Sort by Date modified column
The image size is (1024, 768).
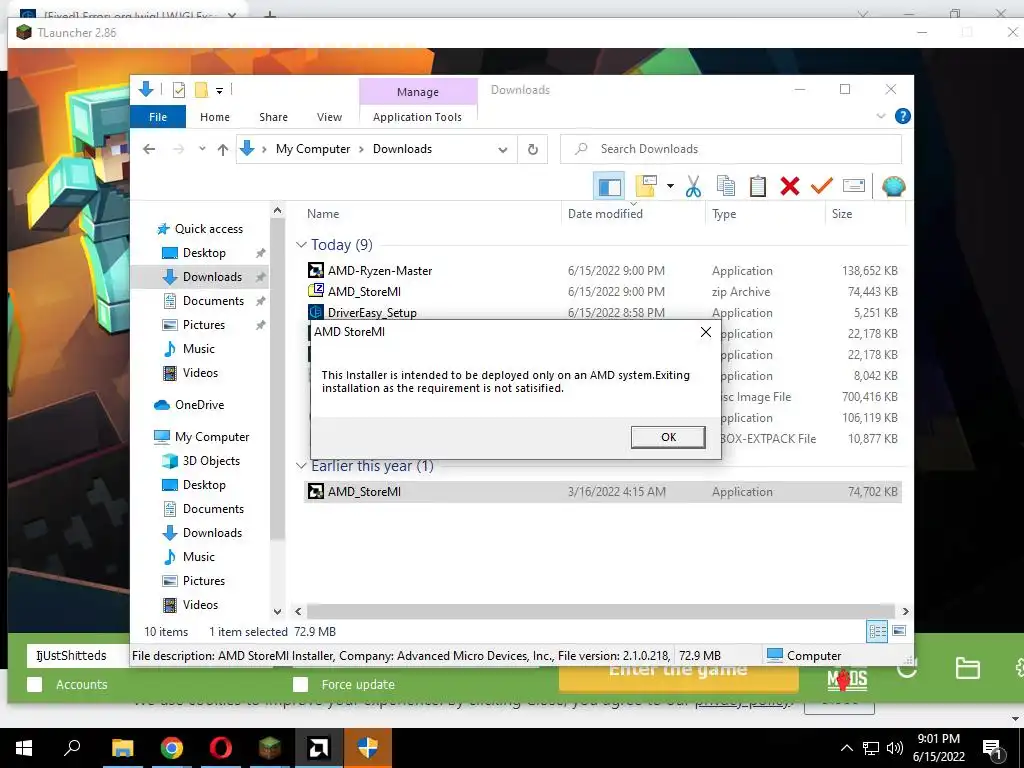[605, 214]
